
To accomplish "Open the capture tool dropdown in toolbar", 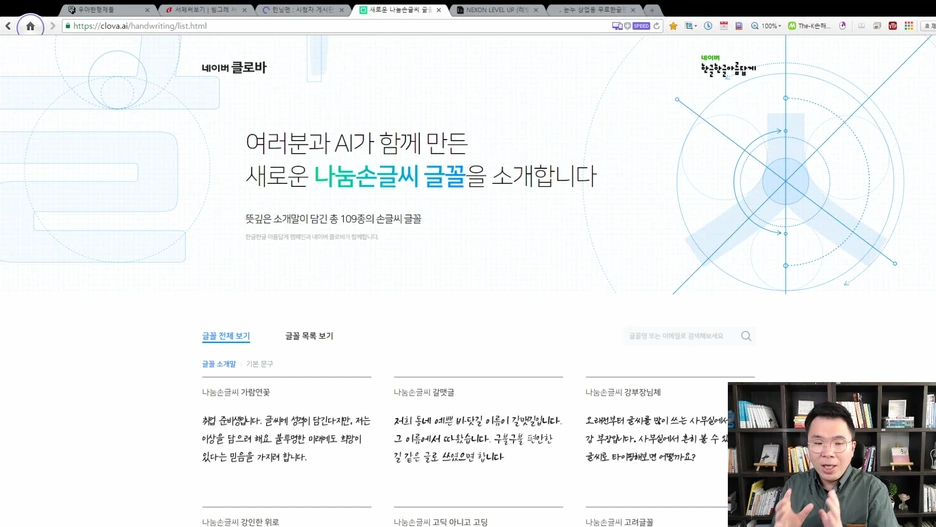I will pyautogui.click(x=691, y=26).
